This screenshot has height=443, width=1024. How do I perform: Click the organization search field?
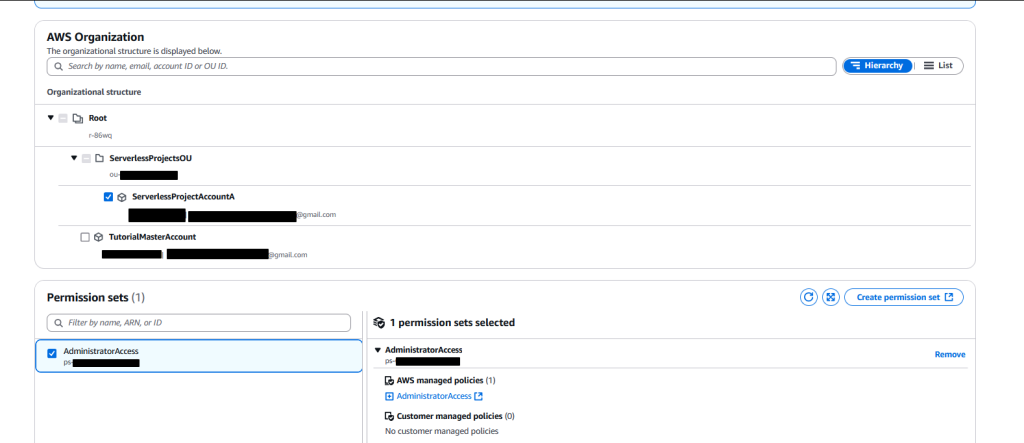coord(441,66)
